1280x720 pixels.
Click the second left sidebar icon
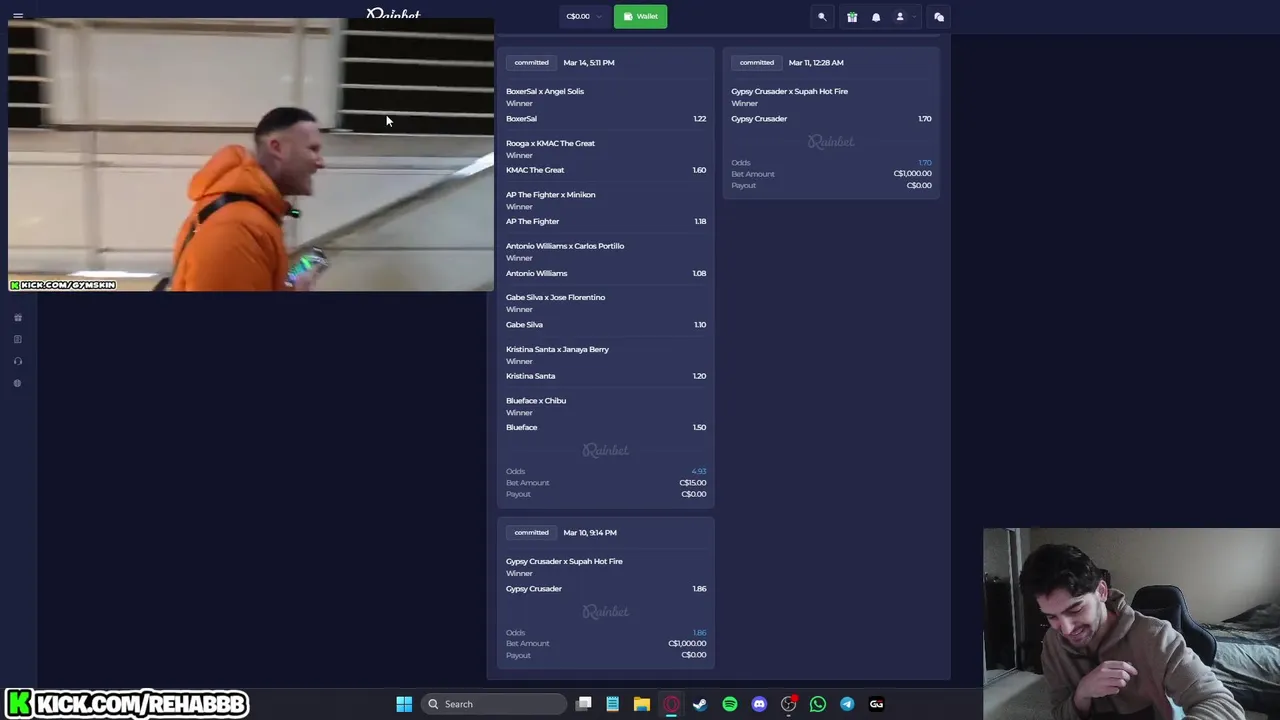(x=17, y=340)
